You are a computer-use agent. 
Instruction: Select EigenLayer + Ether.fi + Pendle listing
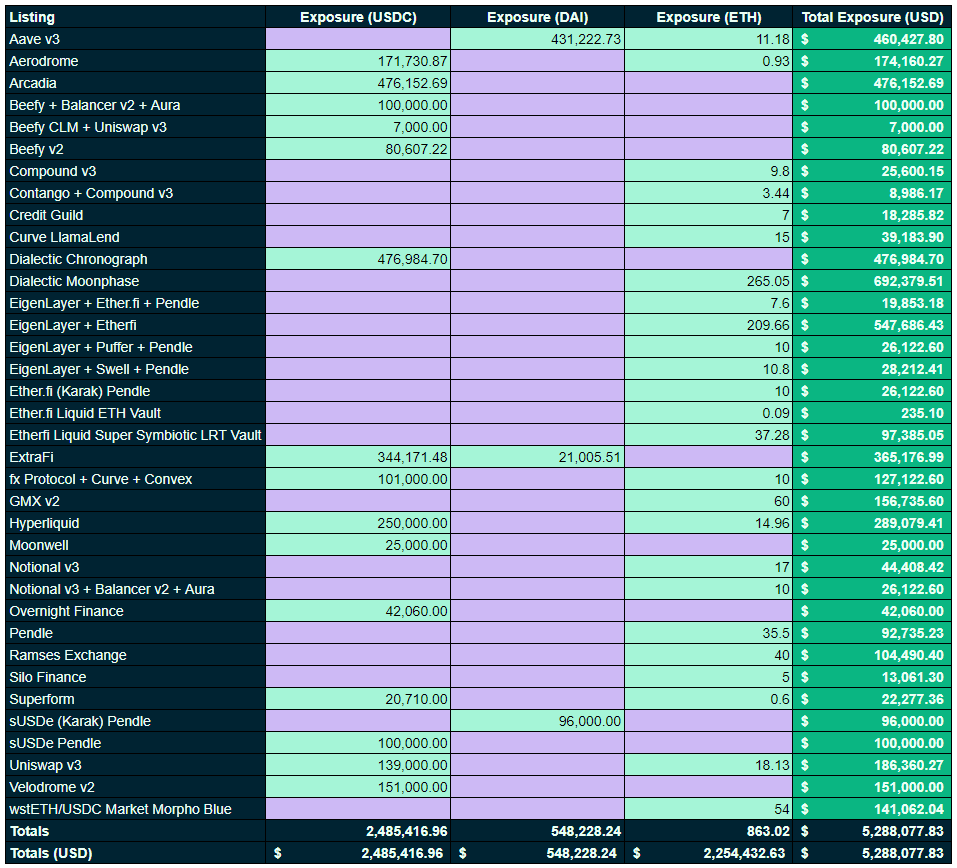pos(135,303)
